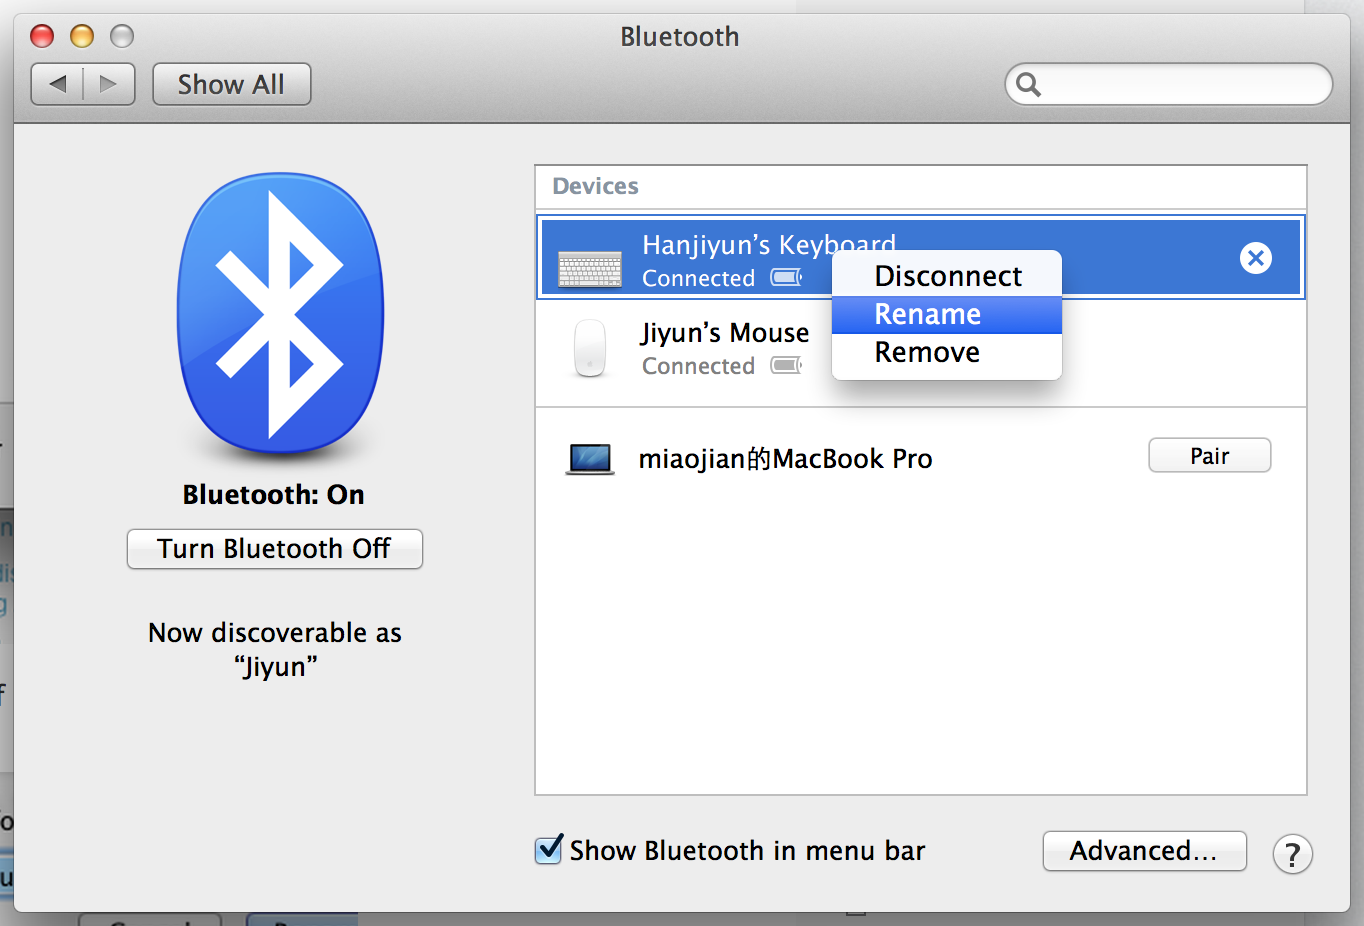Click the mouse battery level icon

pyautogui.click(x=786, y=365)
